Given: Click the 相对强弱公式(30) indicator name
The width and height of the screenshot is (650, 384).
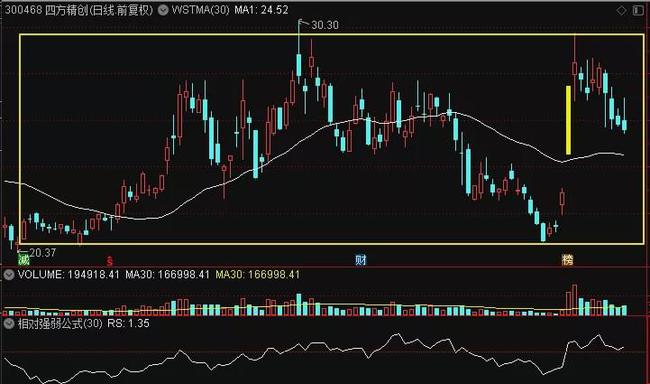Looking at the screenshot, I should 60,323.
